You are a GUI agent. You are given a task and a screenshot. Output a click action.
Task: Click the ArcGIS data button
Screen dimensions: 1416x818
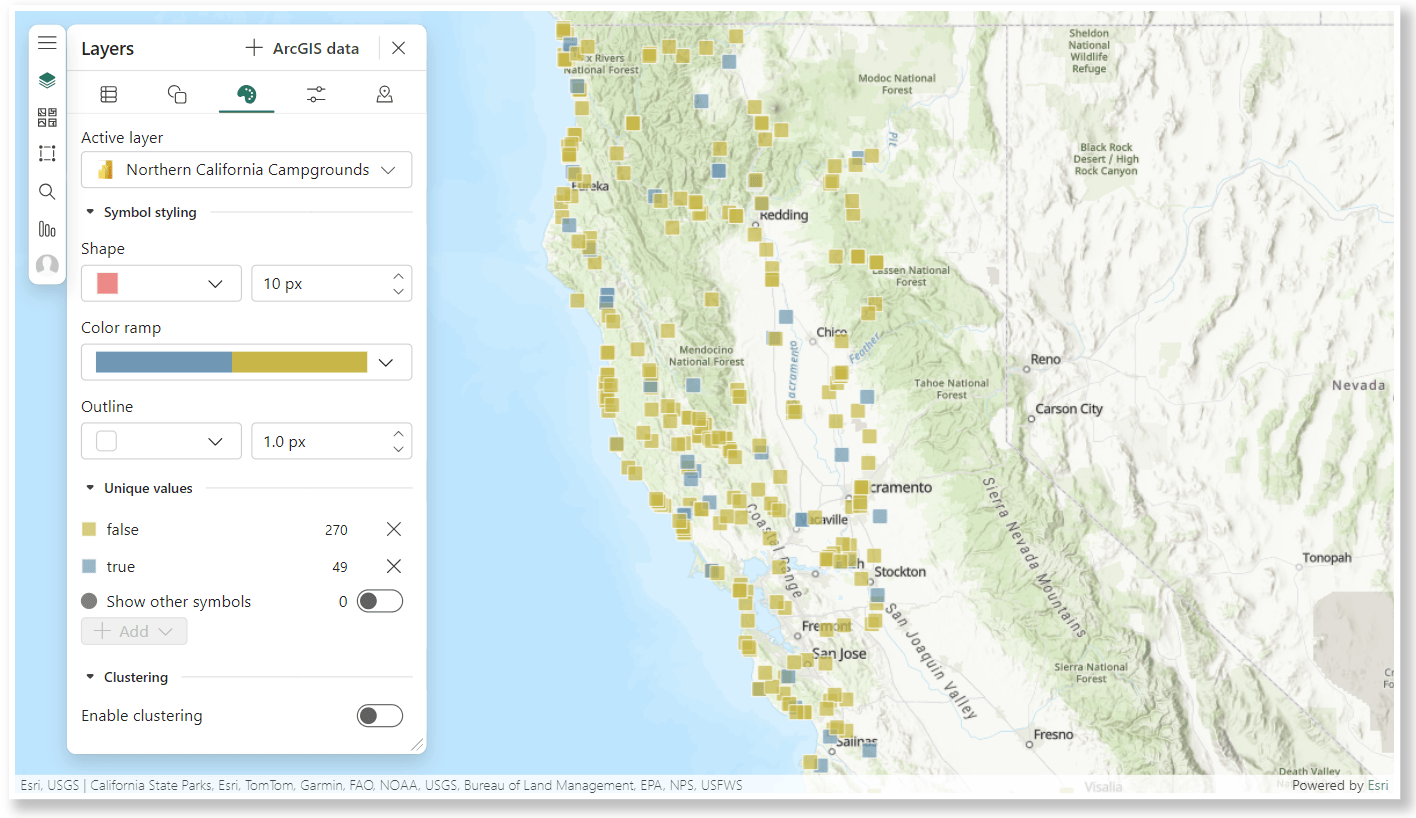302,48
